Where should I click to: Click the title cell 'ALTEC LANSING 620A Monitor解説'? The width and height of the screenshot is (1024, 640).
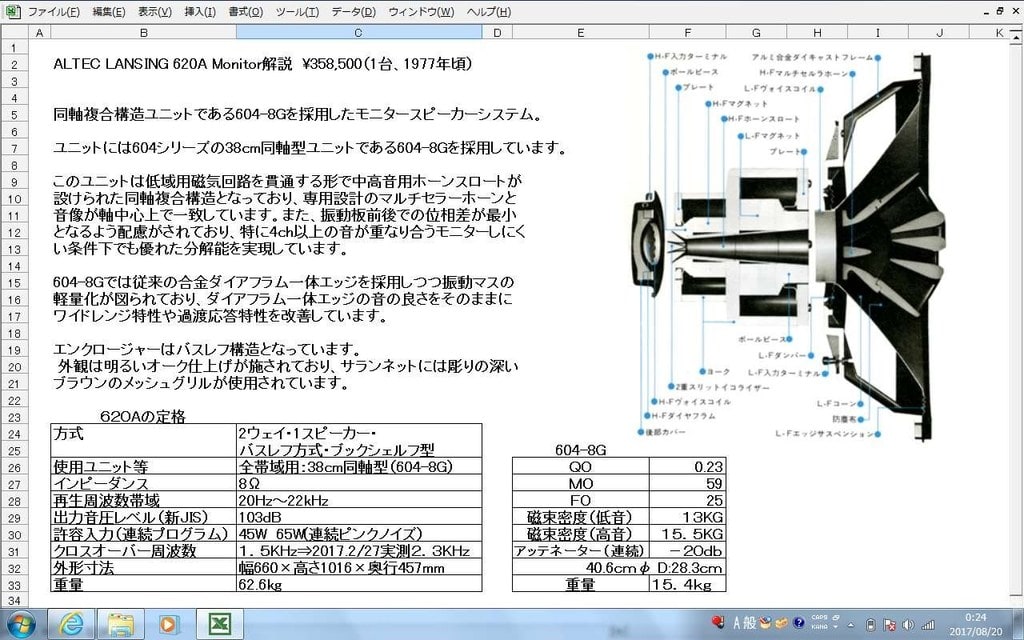173,64
